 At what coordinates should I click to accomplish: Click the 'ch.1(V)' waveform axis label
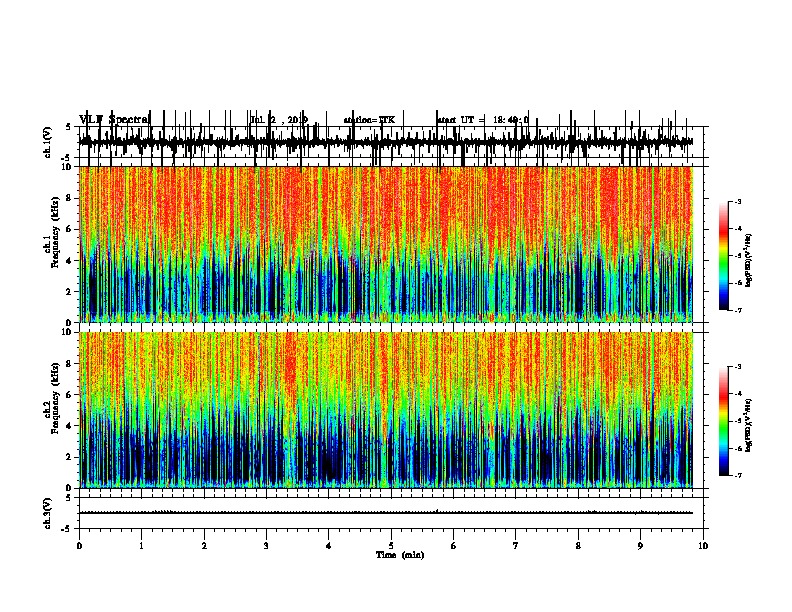click(47, 142)
